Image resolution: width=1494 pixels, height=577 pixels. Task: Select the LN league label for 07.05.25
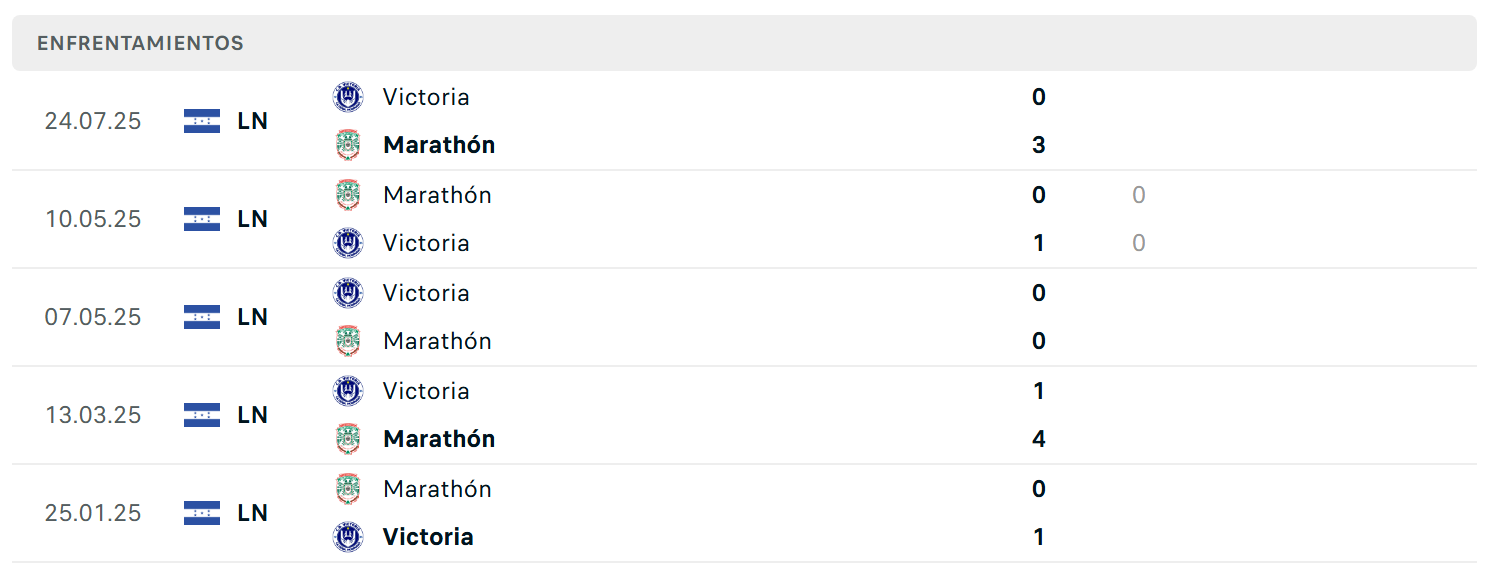[253, 317]
